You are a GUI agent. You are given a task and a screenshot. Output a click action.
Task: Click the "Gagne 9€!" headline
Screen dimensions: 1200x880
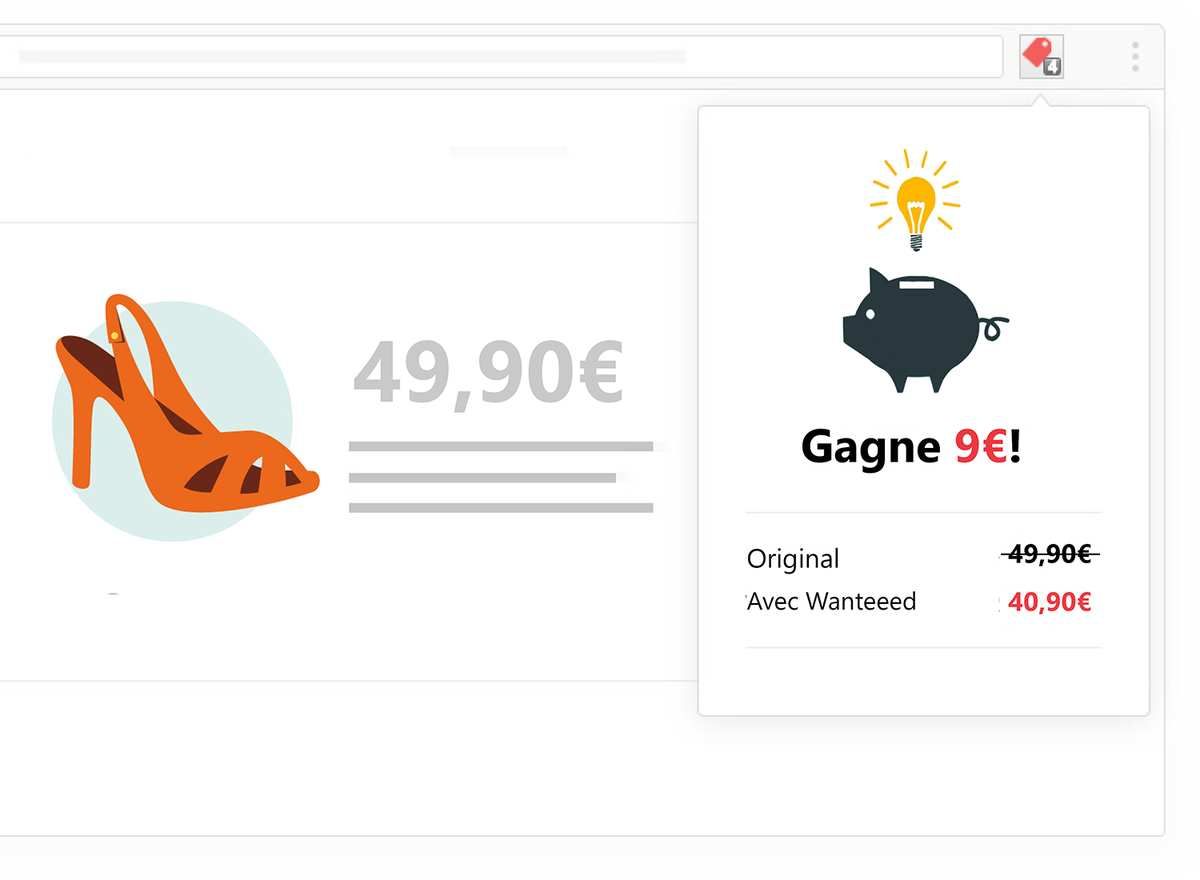(x=911, y=447)
